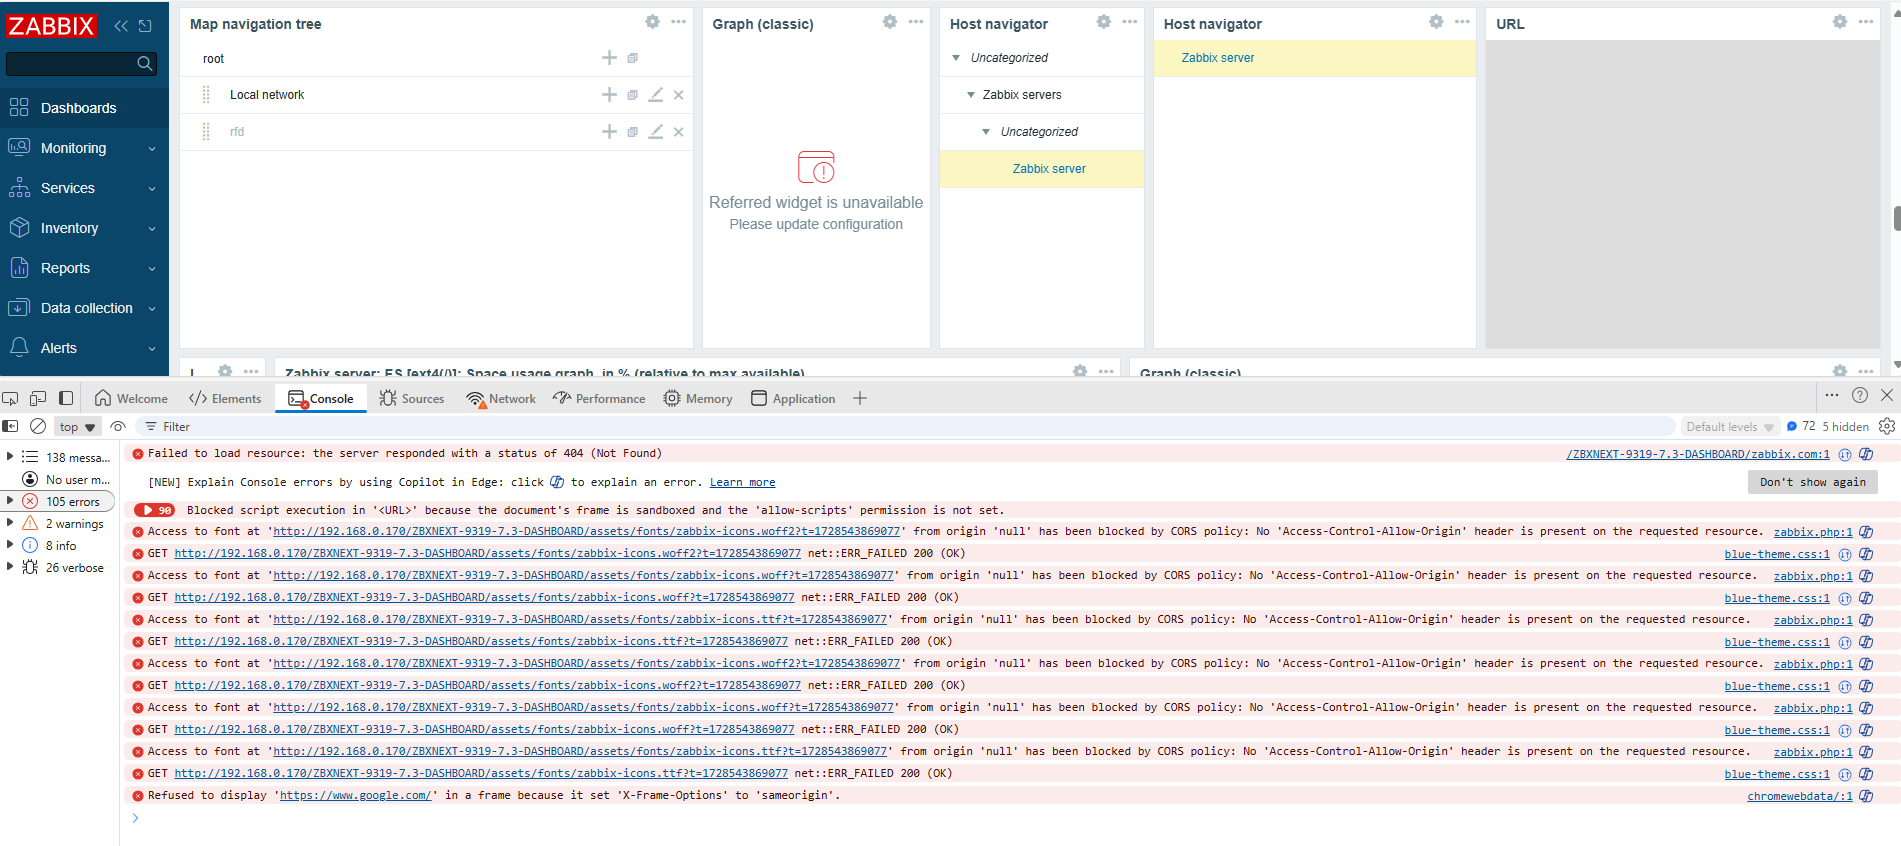Remove the Local network tree item
Screen dimensions: 1901x846
click(679, 95)
